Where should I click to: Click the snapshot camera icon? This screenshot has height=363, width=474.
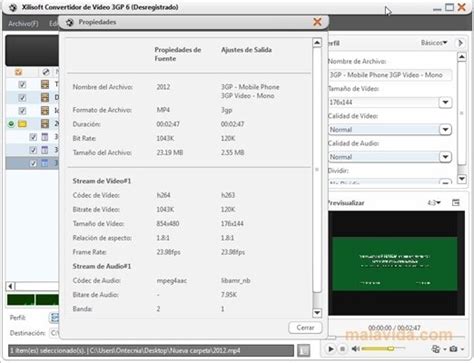[453, 349]
